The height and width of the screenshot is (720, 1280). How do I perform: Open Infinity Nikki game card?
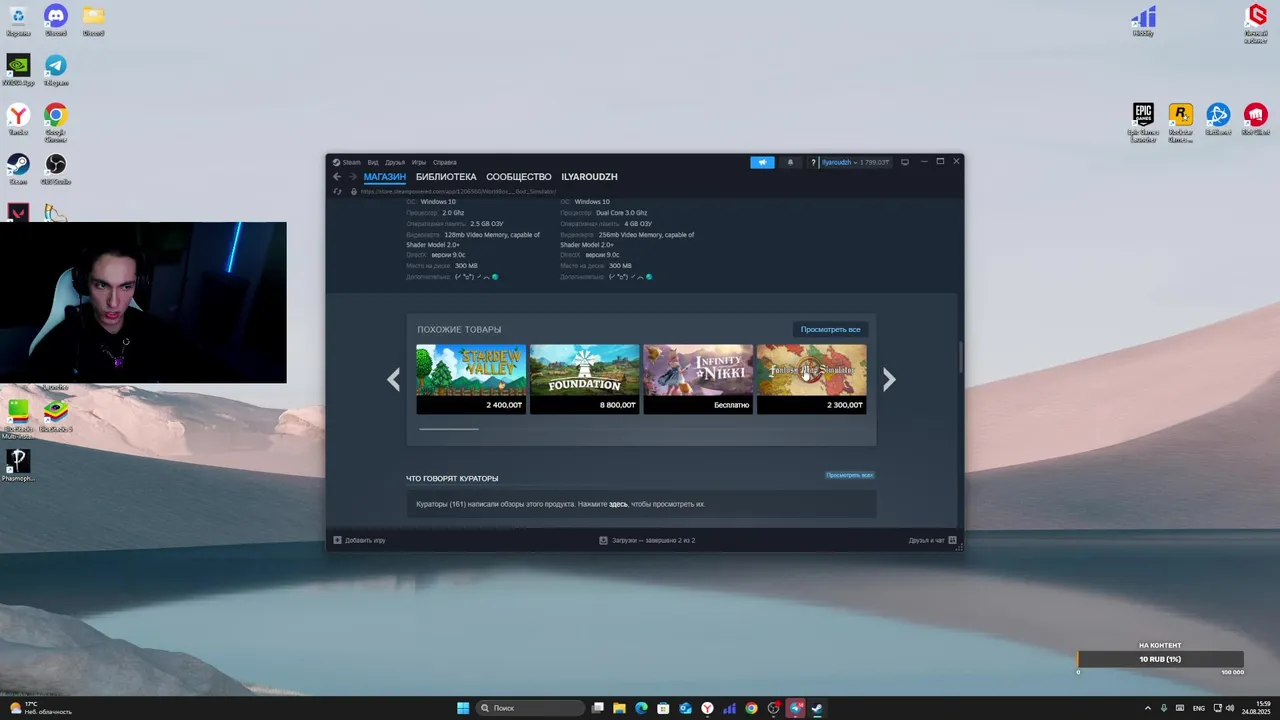(698, 379)
